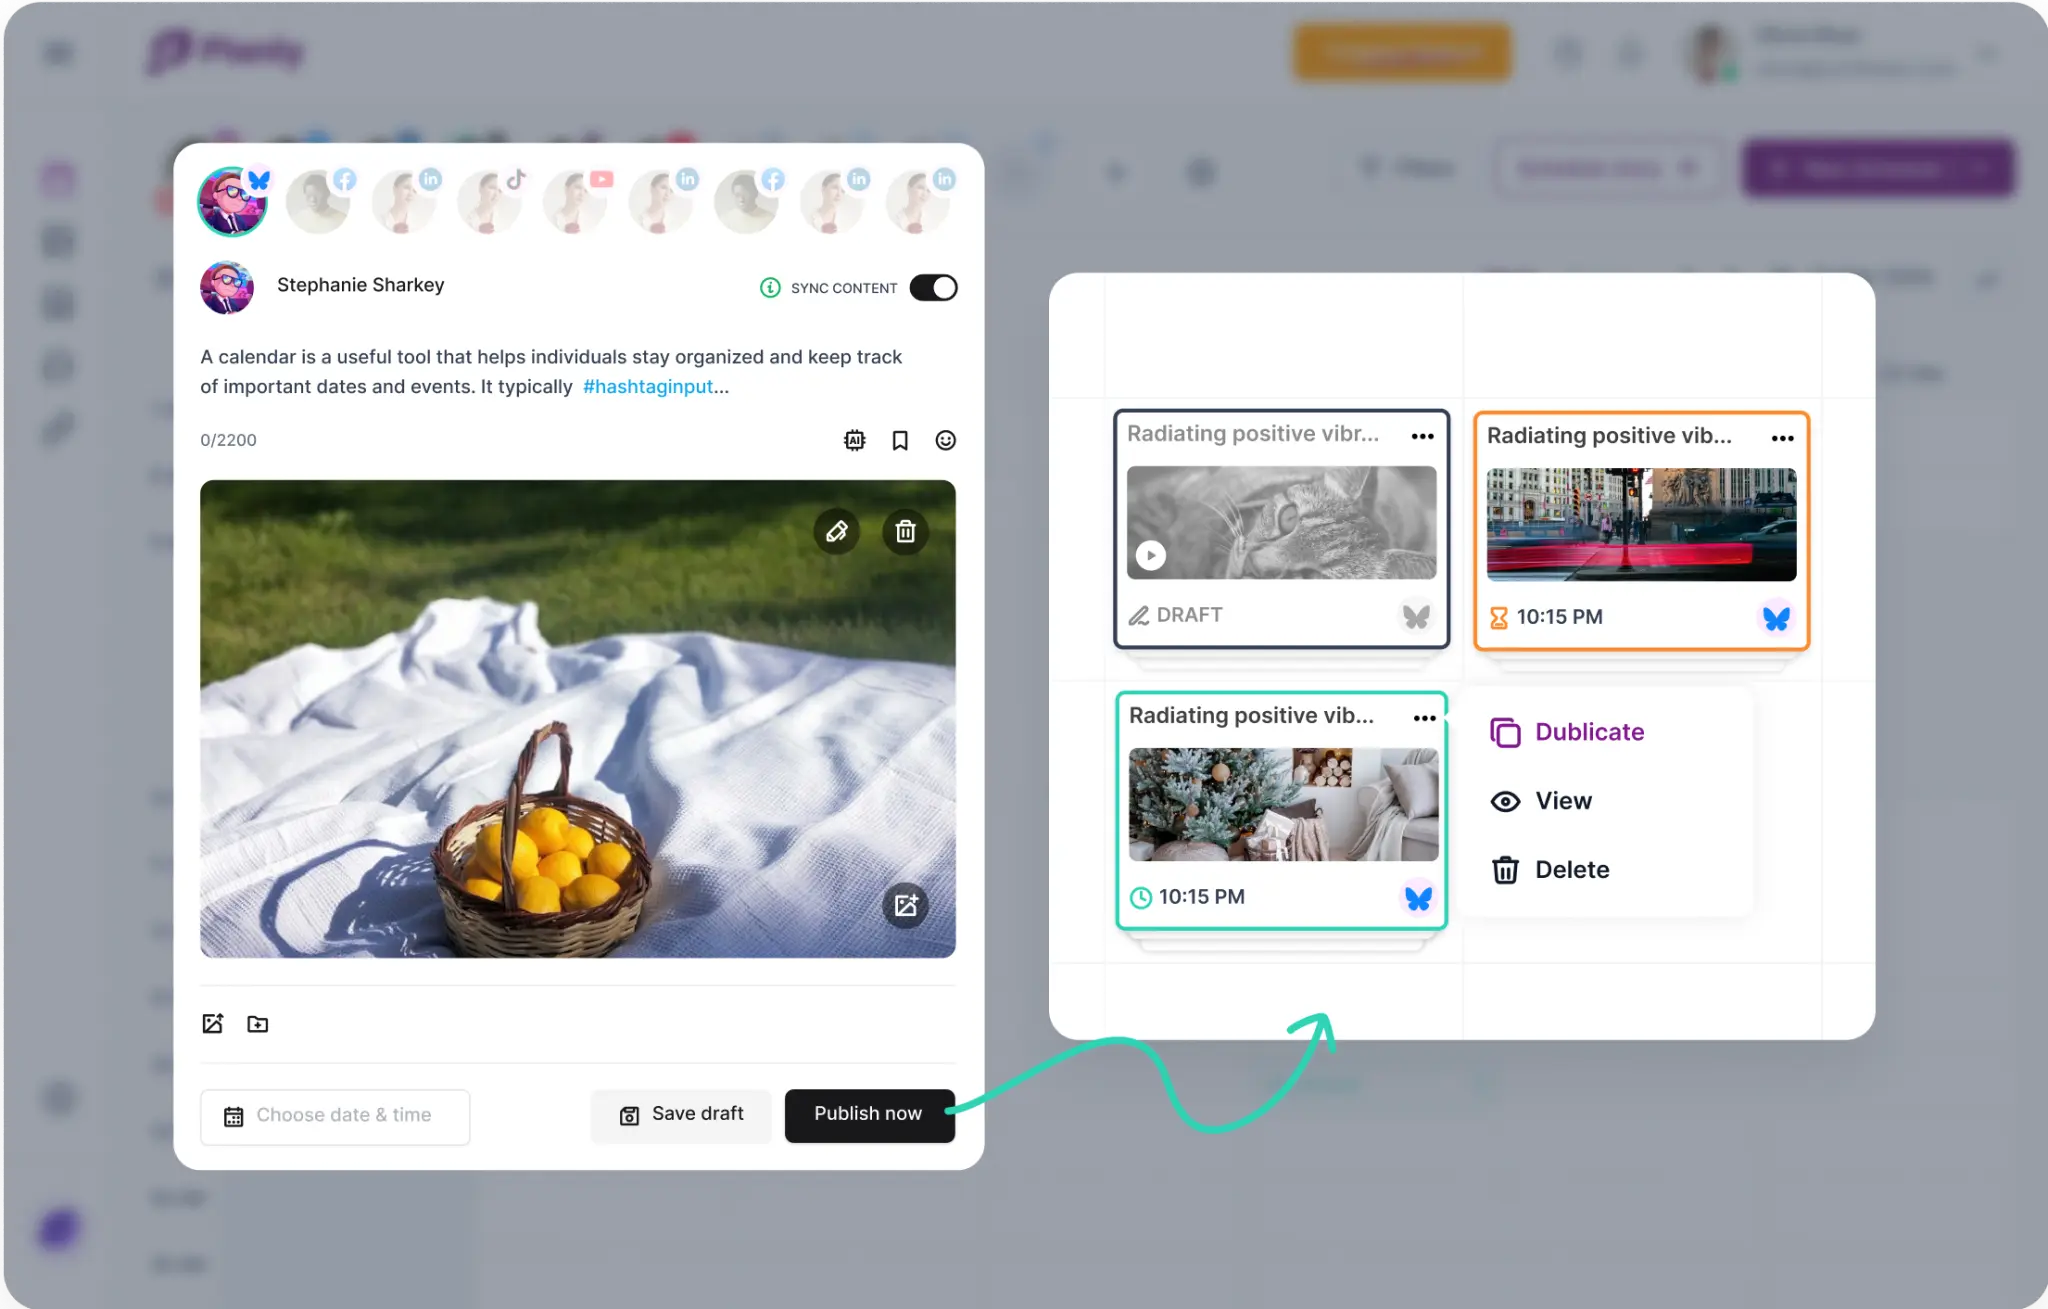This screenshot has height=1309, width=2048.
Task: Click the Christmas tree post thumbnail
Action: point(1281,805)
